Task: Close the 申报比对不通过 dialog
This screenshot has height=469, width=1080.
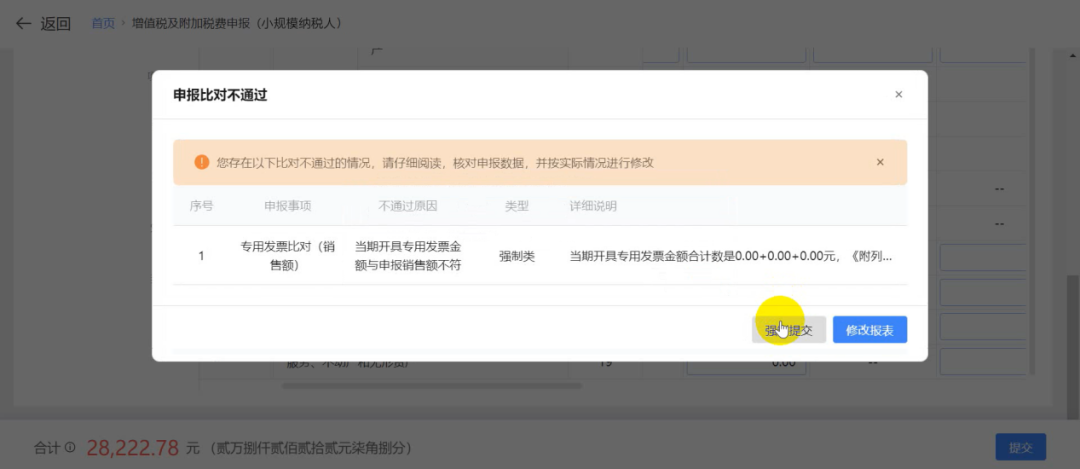Action: pyautogui.click(x=898, y=95)
